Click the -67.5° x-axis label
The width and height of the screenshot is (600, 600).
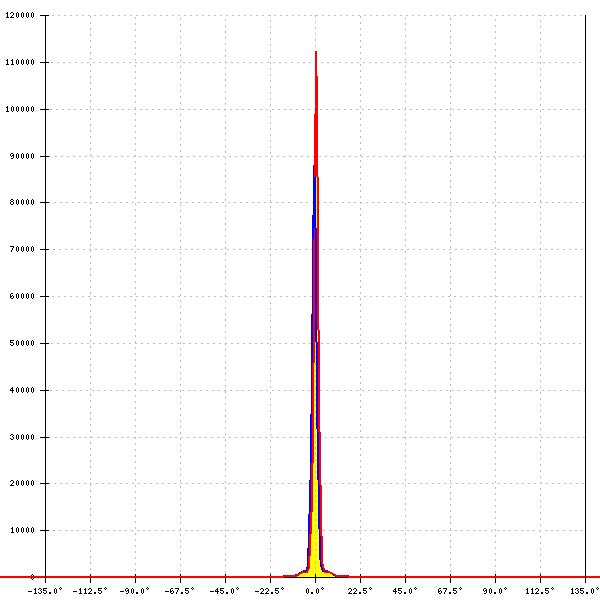[179, 591]
